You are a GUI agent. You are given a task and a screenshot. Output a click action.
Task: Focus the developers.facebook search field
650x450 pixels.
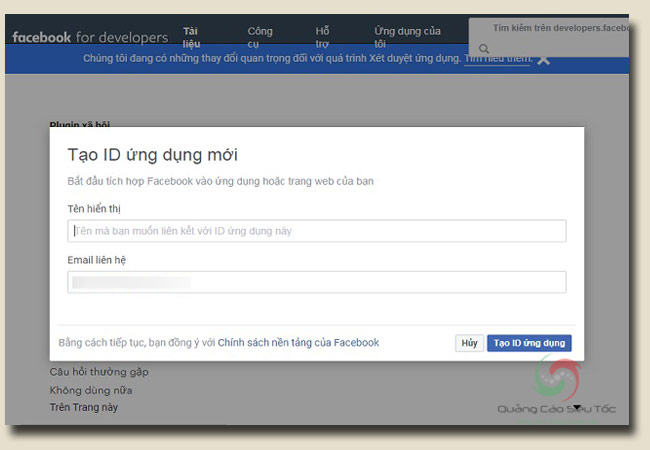549,37
